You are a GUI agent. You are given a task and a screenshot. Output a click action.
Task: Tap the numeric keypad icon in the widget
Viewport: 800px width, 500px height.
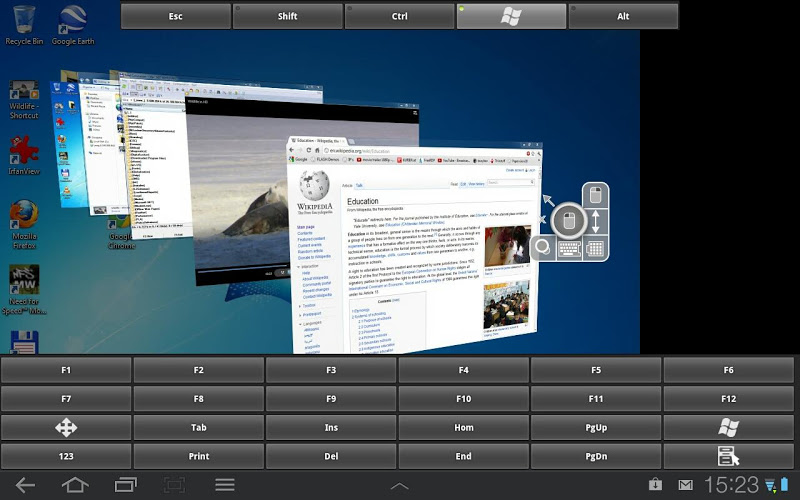point(595,247)
